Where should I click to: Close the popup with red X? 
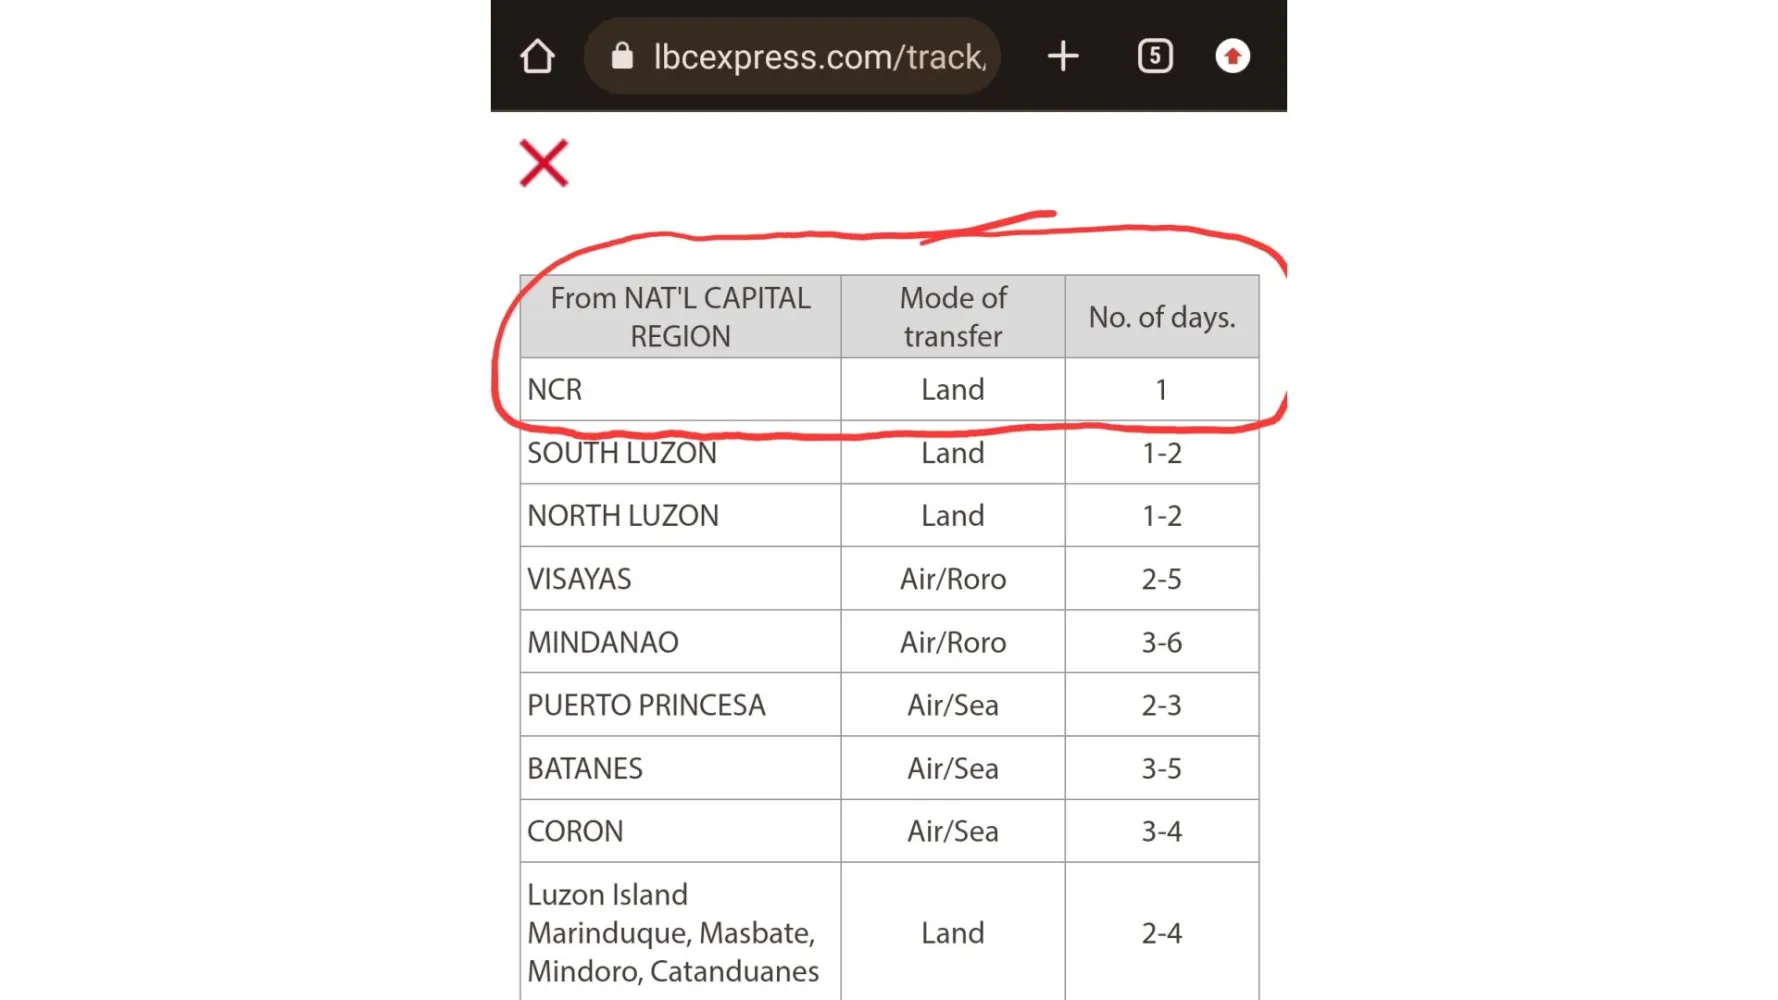(x=544, y=163)
